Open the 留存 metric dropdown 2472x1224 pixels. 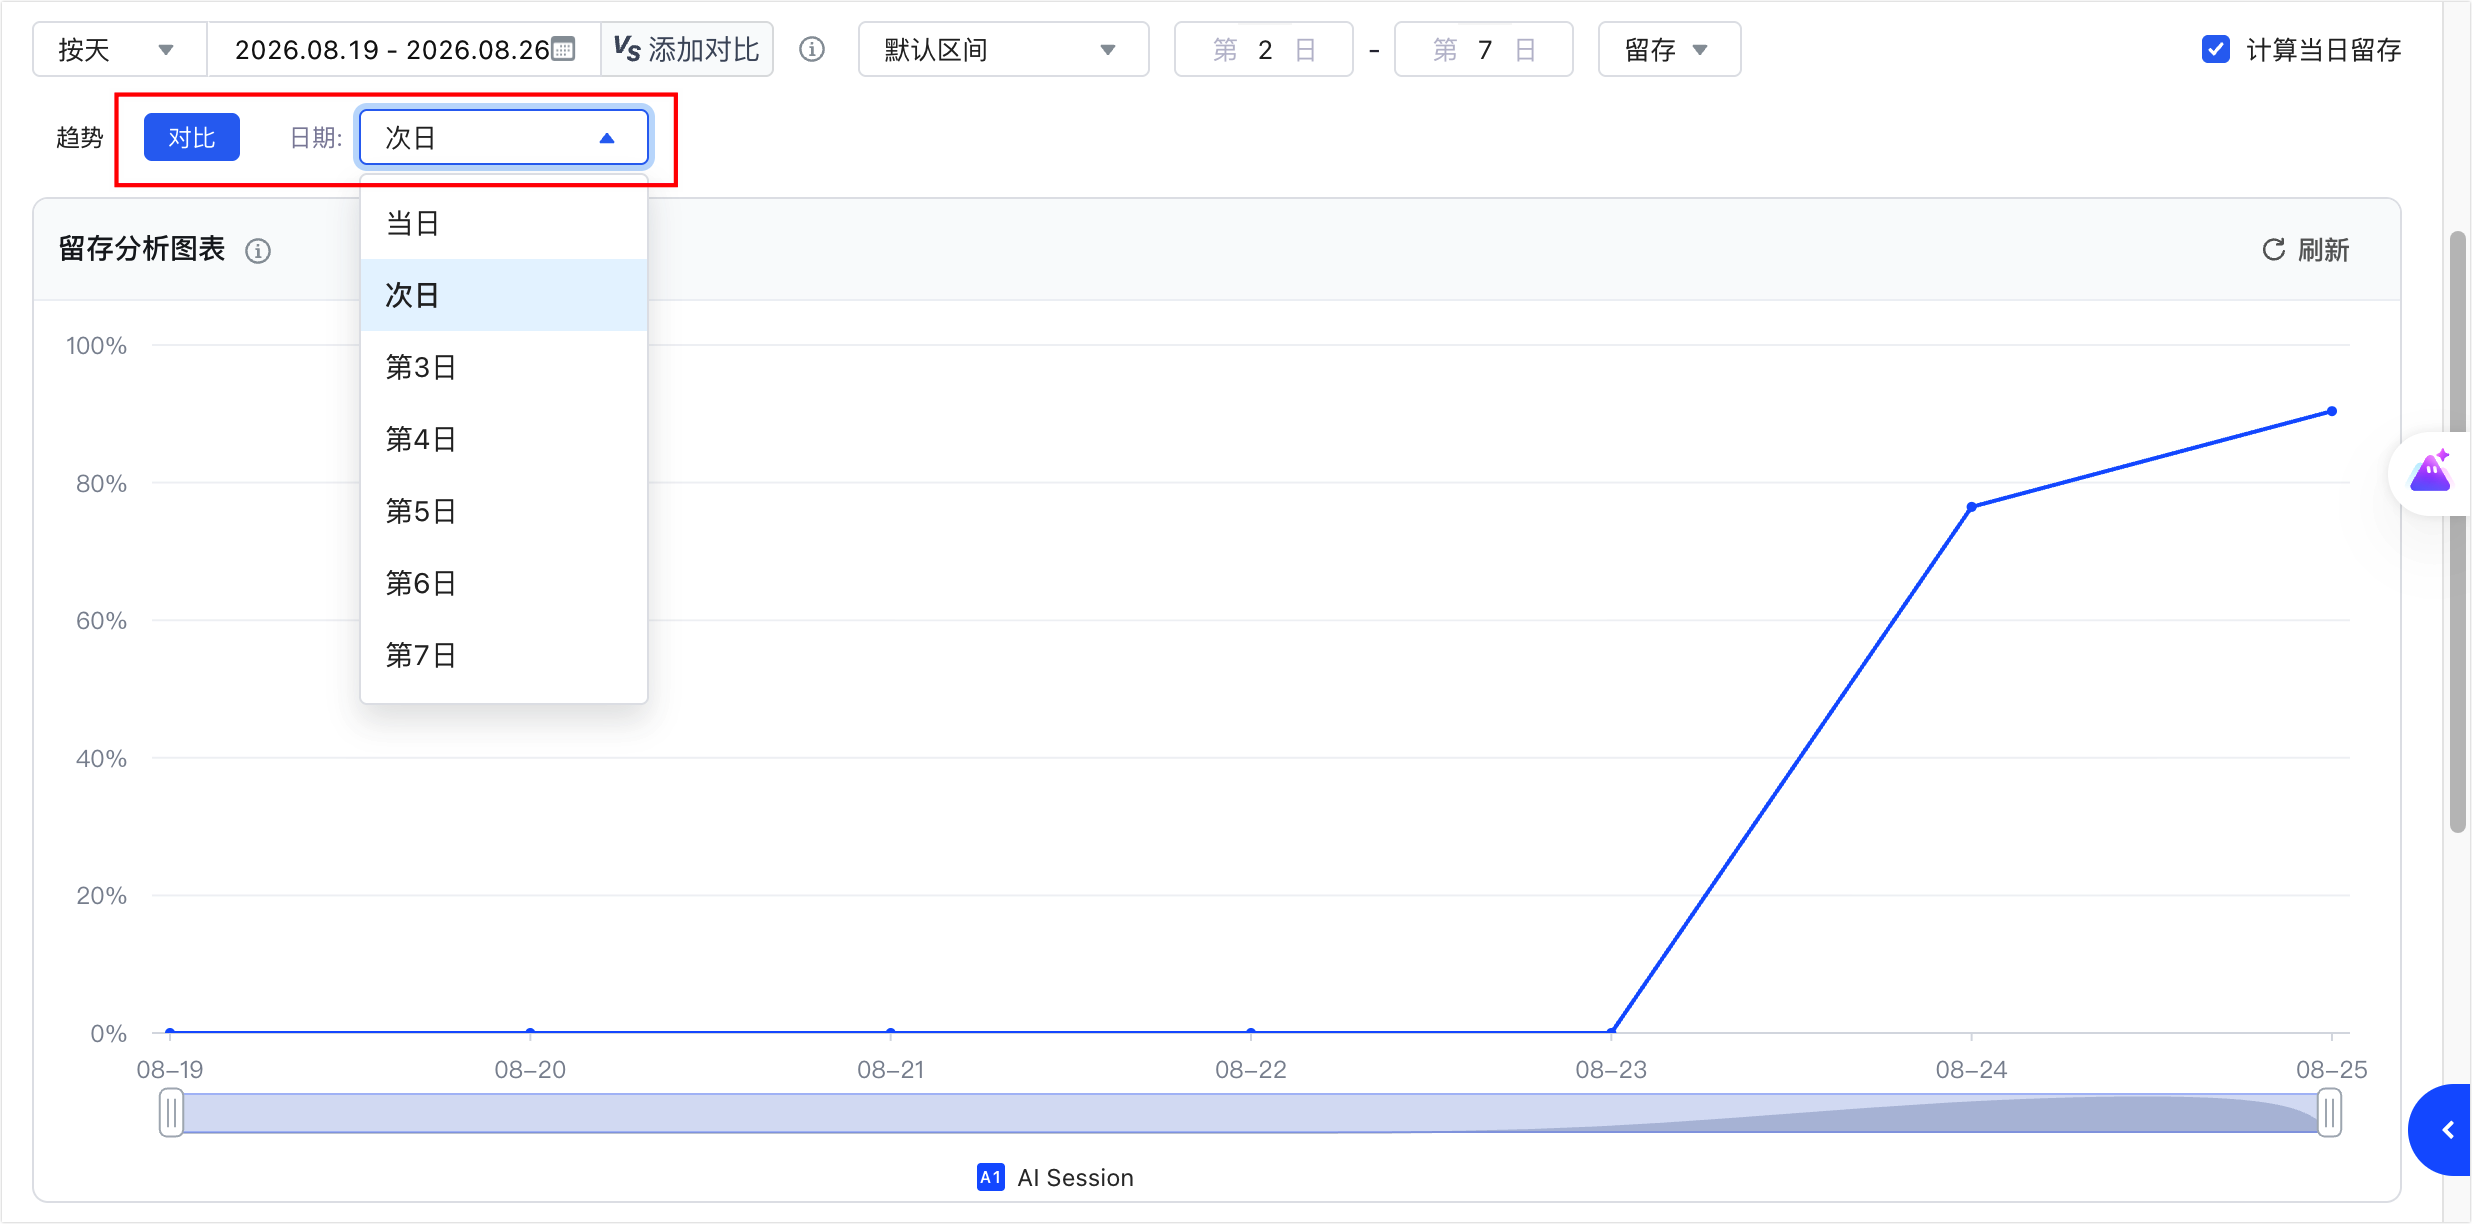point(1669,49)
